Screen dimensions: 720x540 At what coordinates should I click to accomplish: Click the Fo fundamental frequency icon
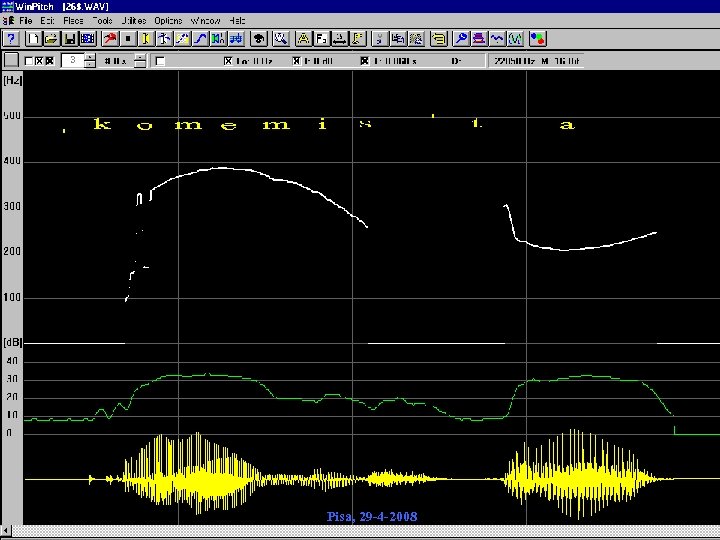[321, 39]
